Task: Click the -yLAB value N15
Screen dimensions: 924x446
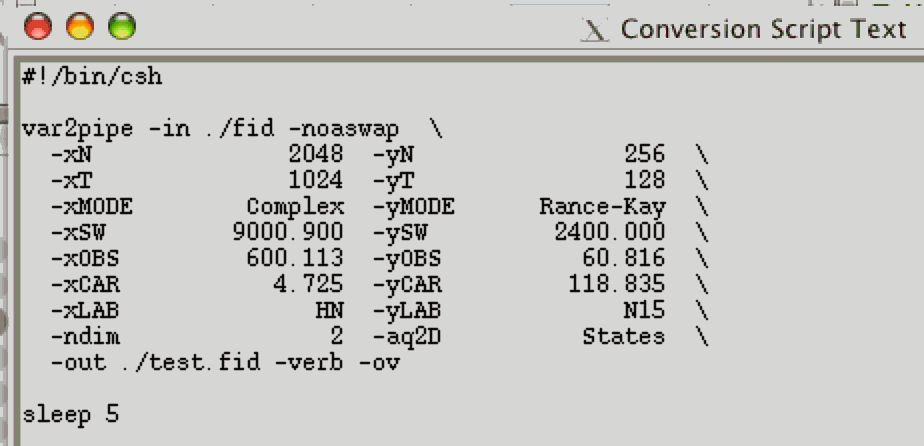Action: pyautogui.click(x=644, y=311)
